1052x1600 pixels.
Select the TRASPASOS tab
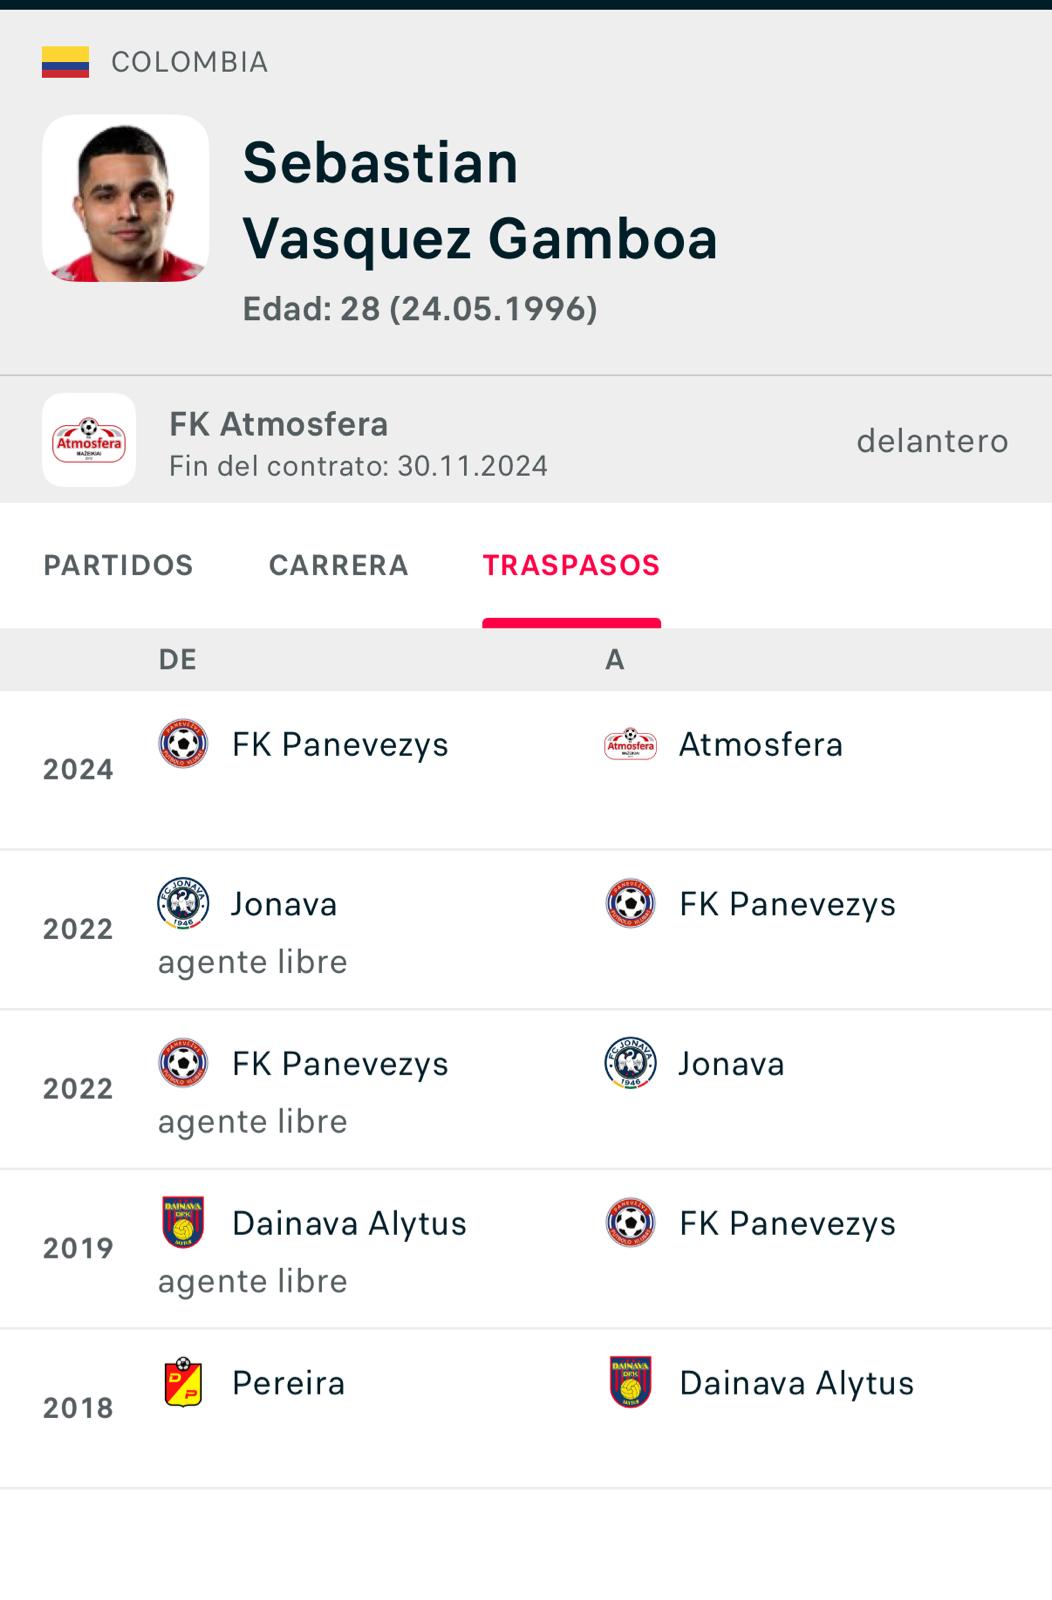[x=571, y=565]
